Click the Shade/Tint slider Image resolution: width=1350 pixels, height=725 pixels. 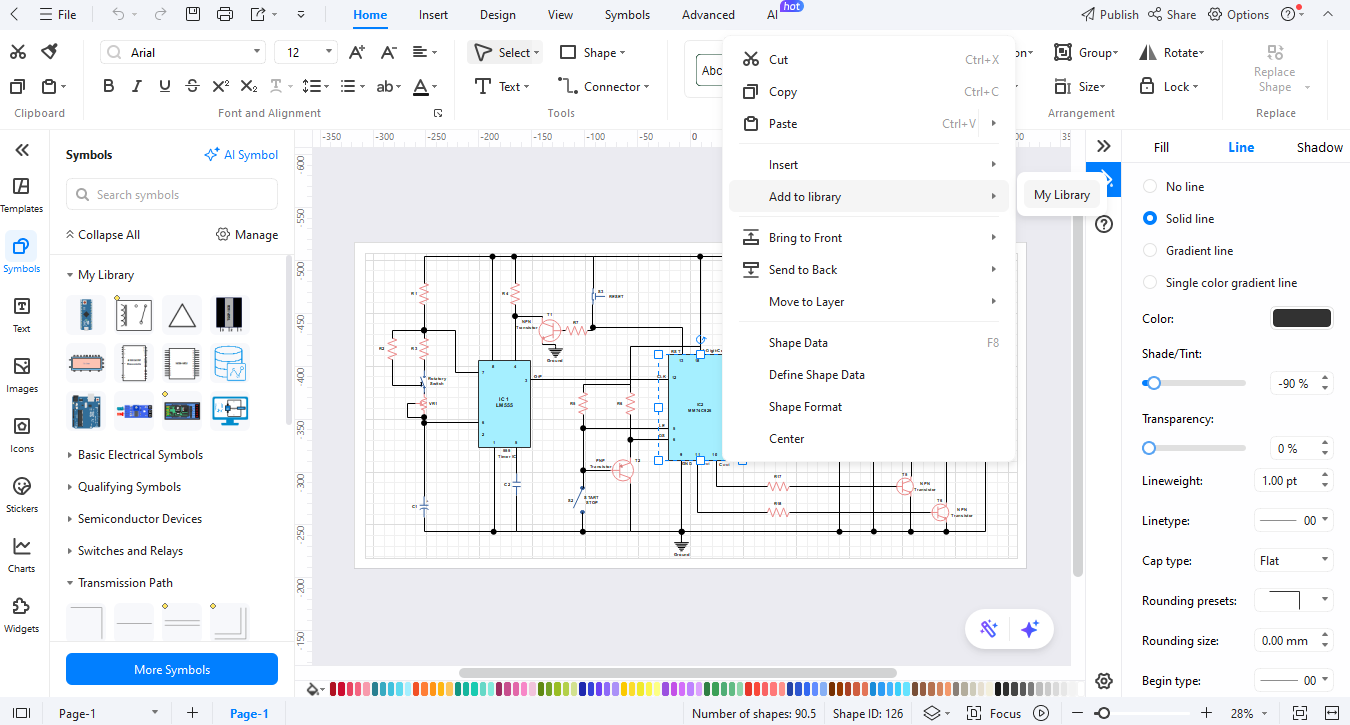1194,383
